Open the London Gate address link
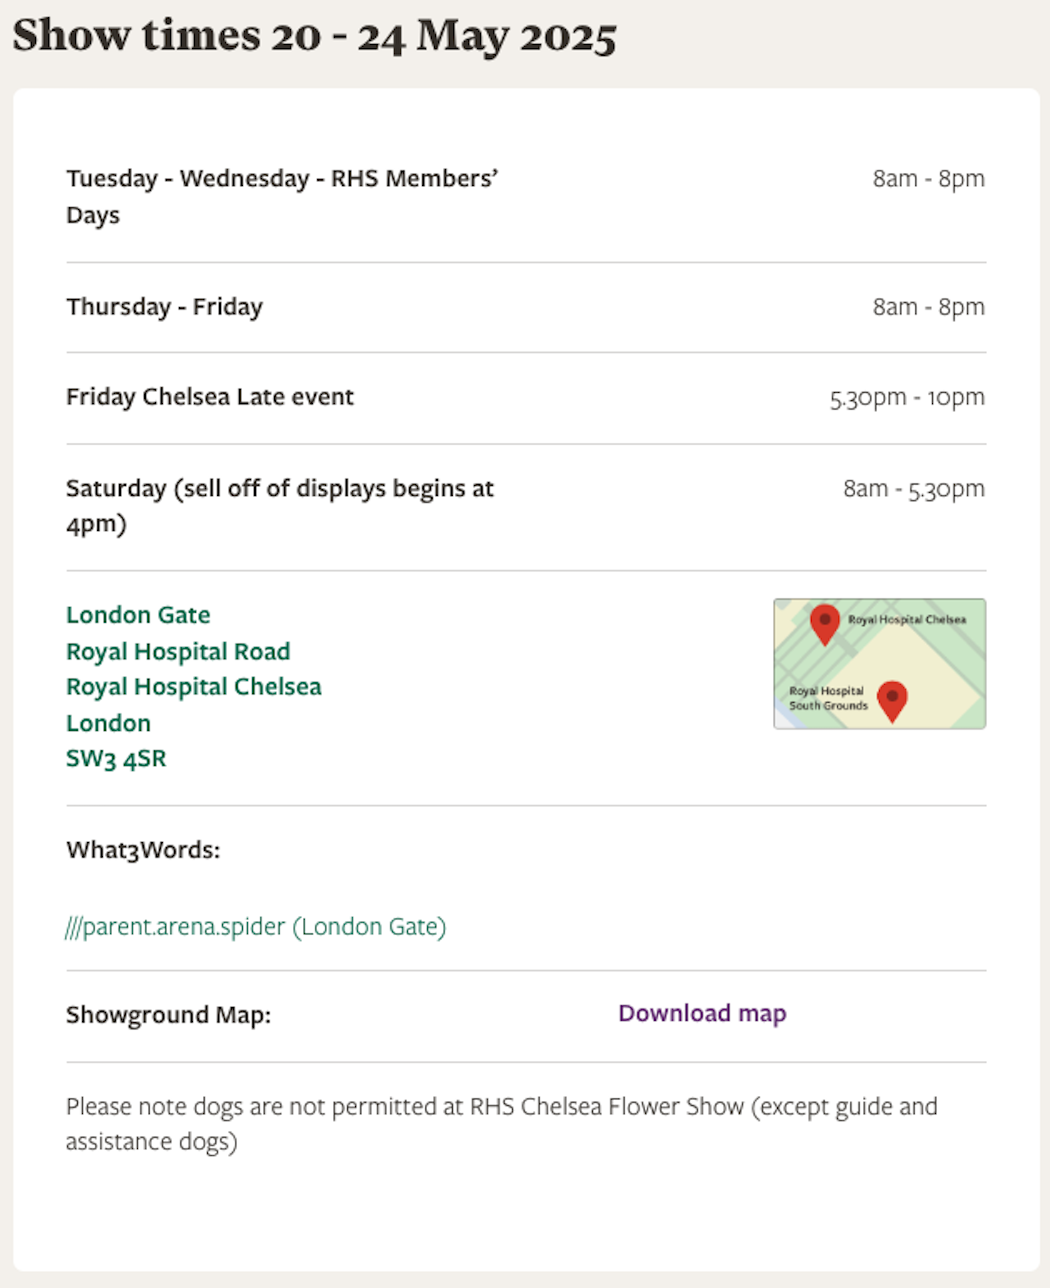1050x1288 pixels. click(x=137, y=615)
